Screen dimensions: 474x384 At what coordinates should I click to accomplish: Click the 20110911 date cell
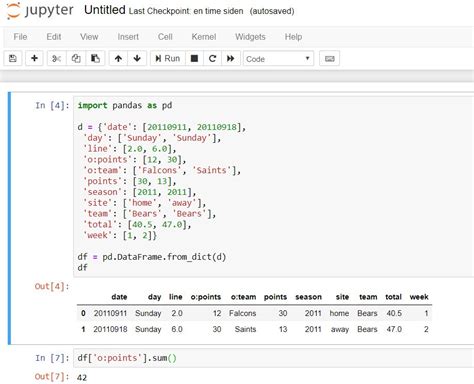pyautogui.click(x=110, y=313)
